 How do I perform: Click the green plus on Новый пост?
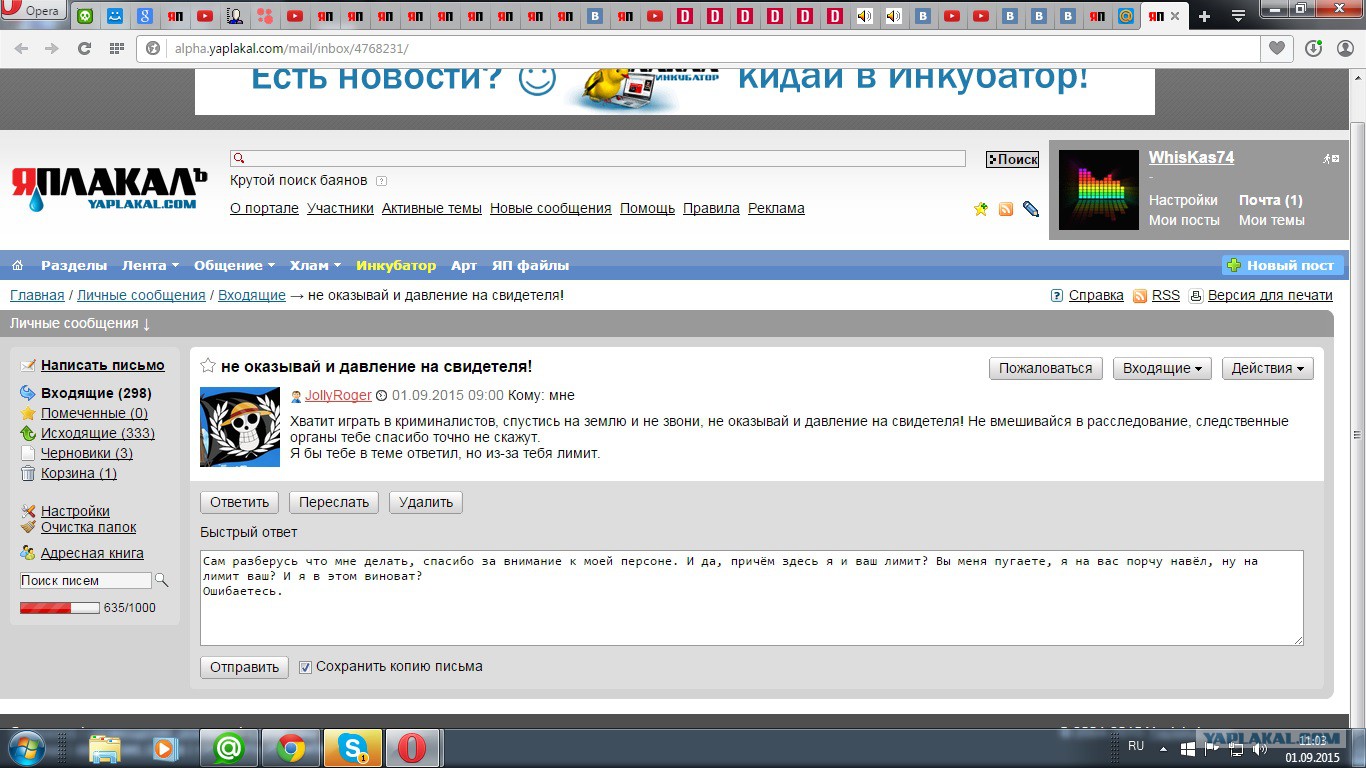(1234, 265)
